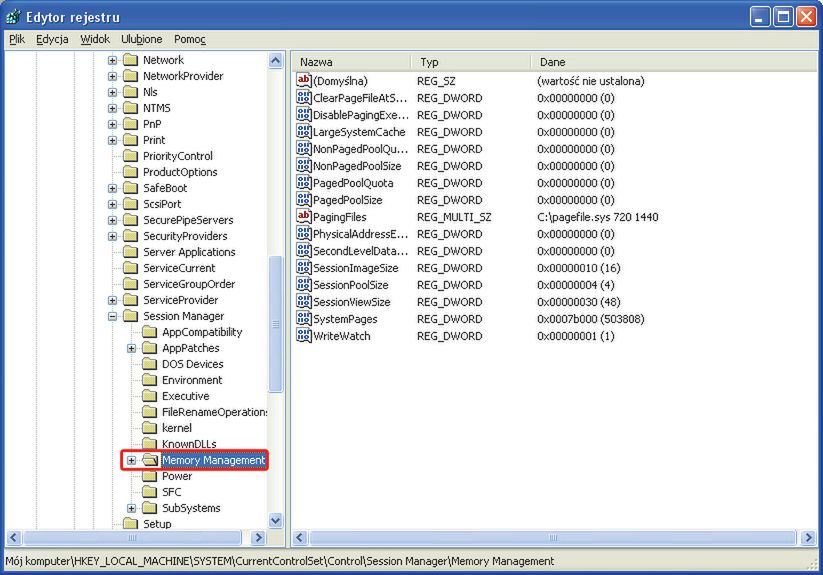Sort values by Dane column header
Viewport: 823px width, 575px height.
674,62
